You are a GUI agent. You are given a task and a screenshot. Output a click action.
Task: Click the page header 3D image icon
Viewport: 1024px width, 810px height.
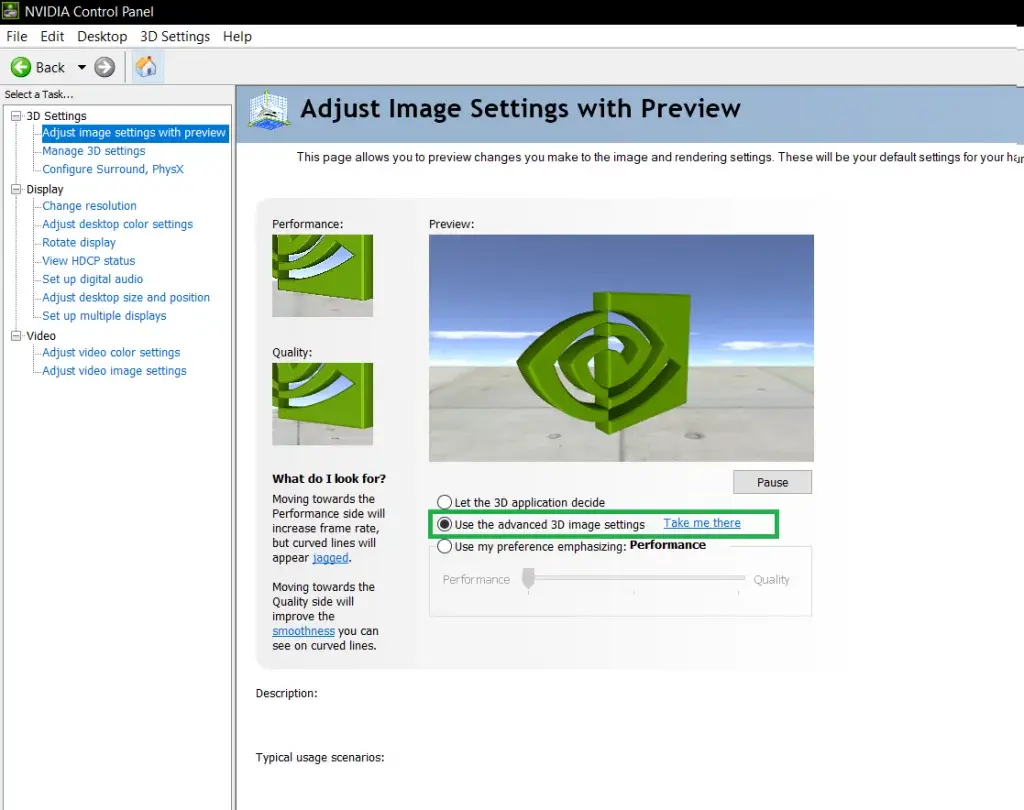[268, 109]
